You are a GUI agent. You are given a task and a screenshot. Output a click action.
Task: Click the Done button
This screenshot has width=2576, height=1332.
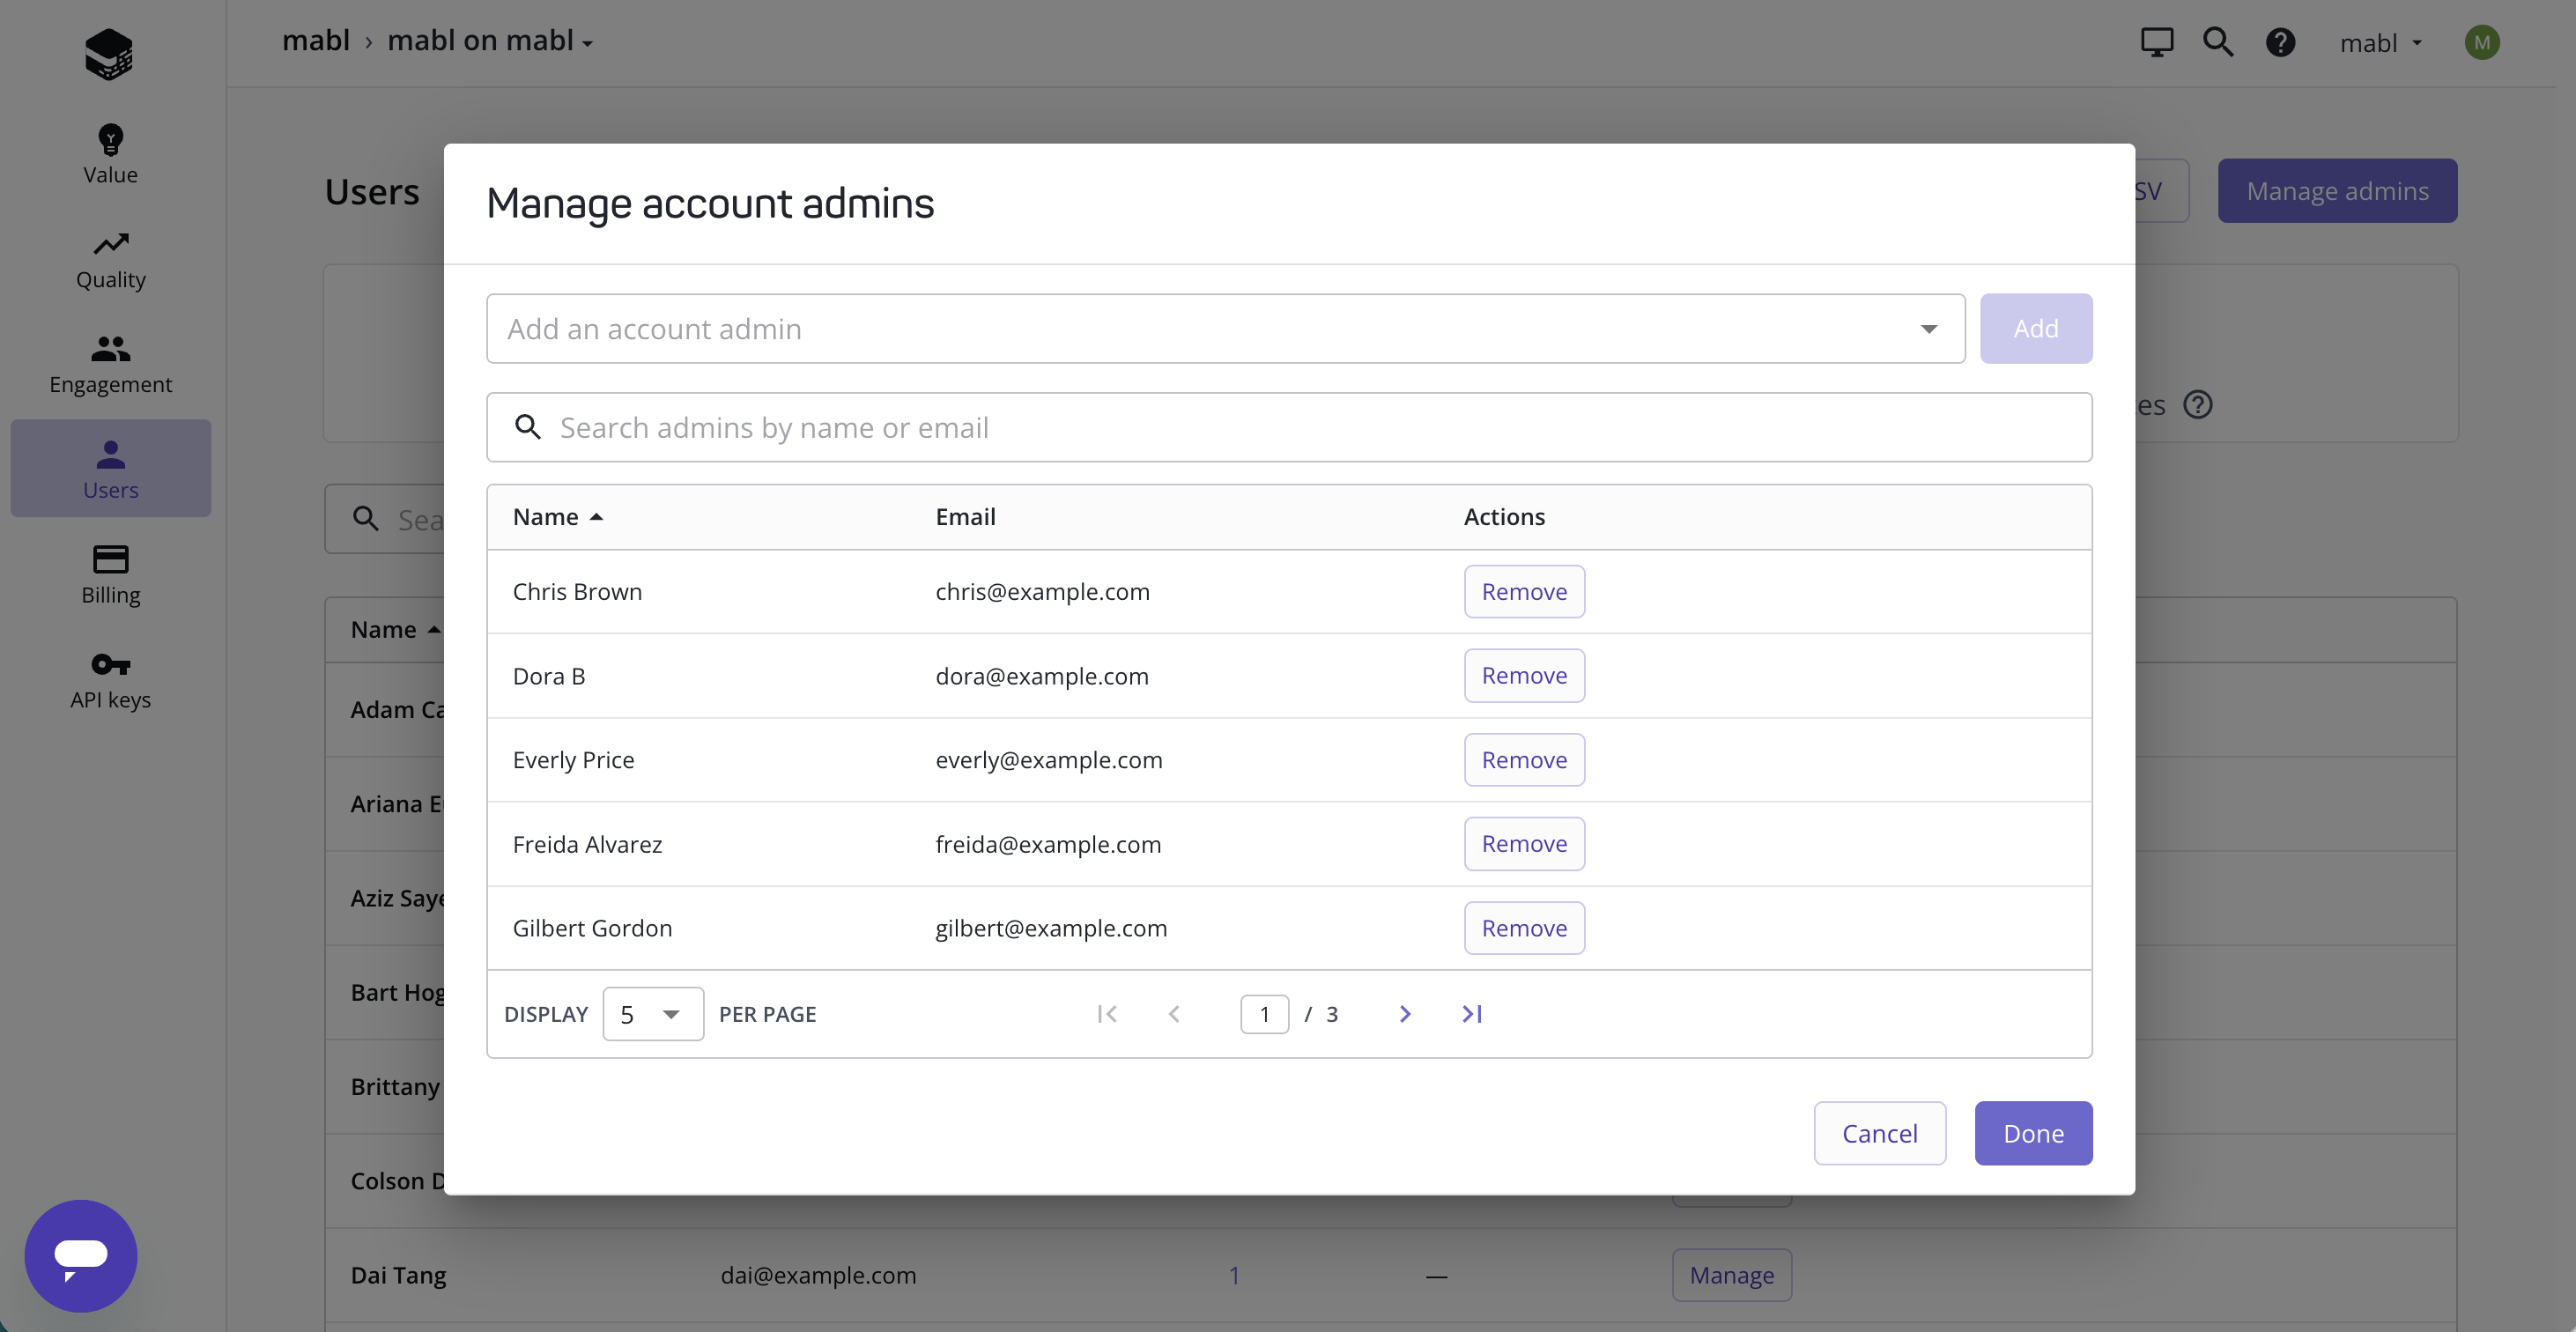click(2033, 1133)
